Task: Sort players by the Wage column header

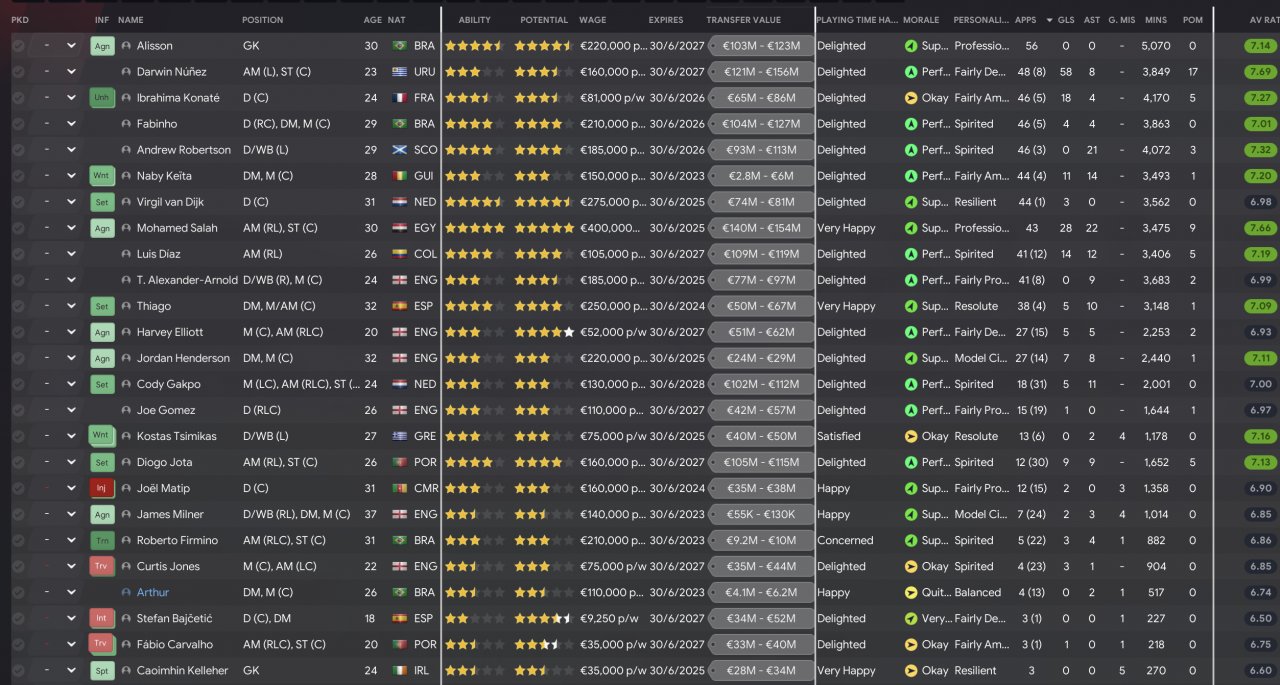Action: click(592, 20)
